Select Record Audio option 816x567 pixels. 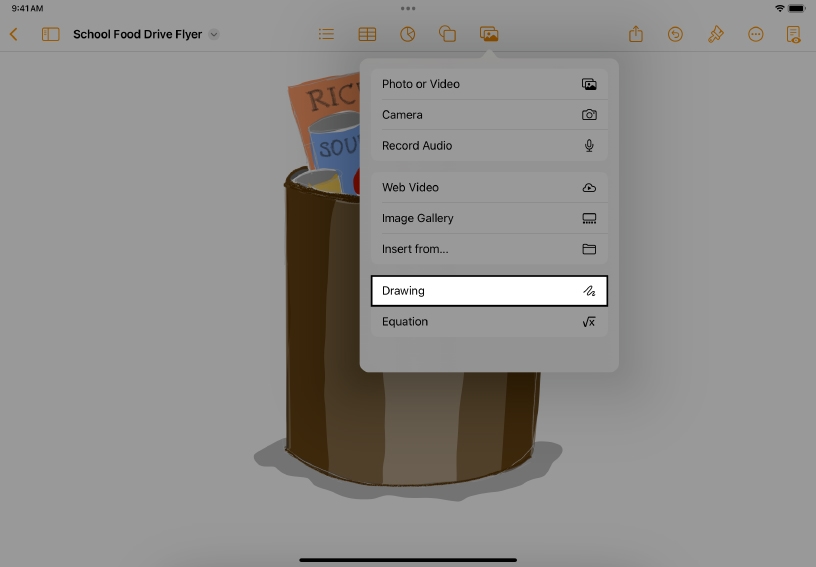click(x=489, y=145)
